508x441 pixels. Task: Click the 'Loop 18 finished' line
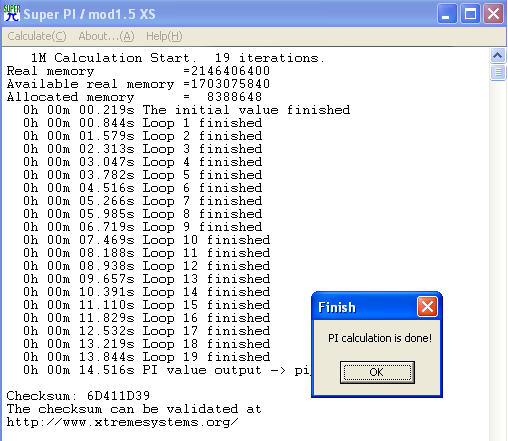click(x=146, y=344)
